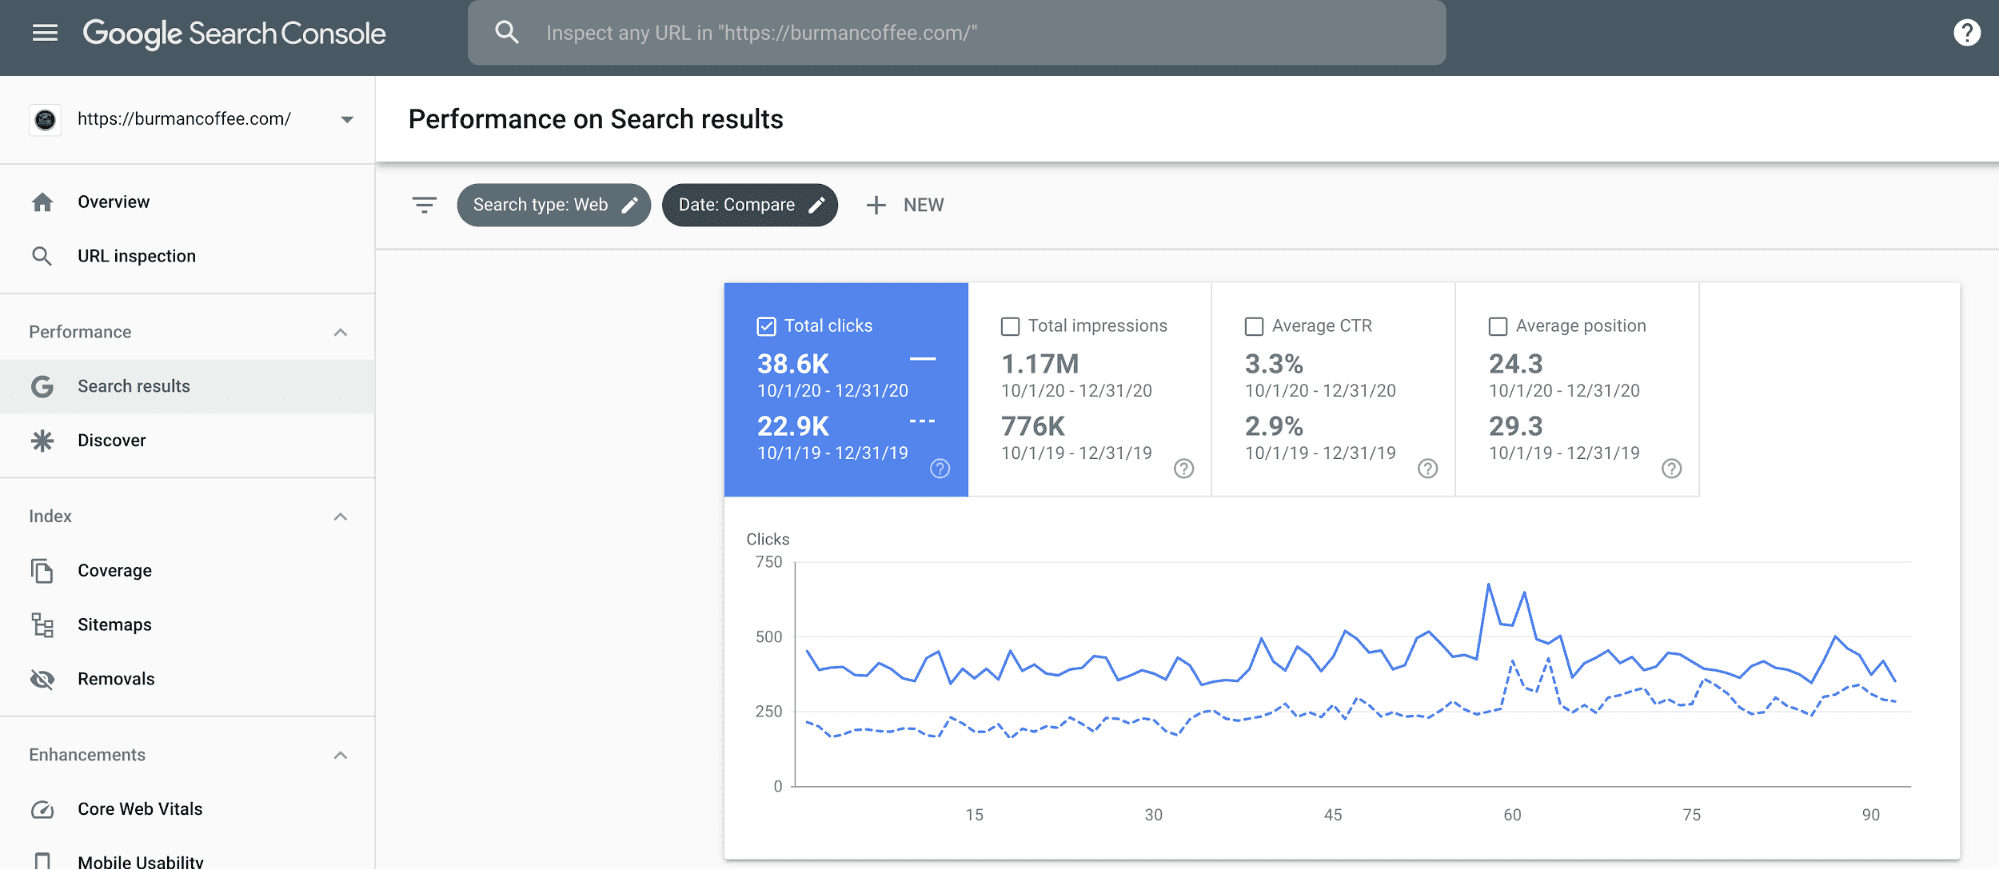Uncheck the Total clicks checkbox
1999x870 pixels.
pyautogui.click(x=767, y=326)
